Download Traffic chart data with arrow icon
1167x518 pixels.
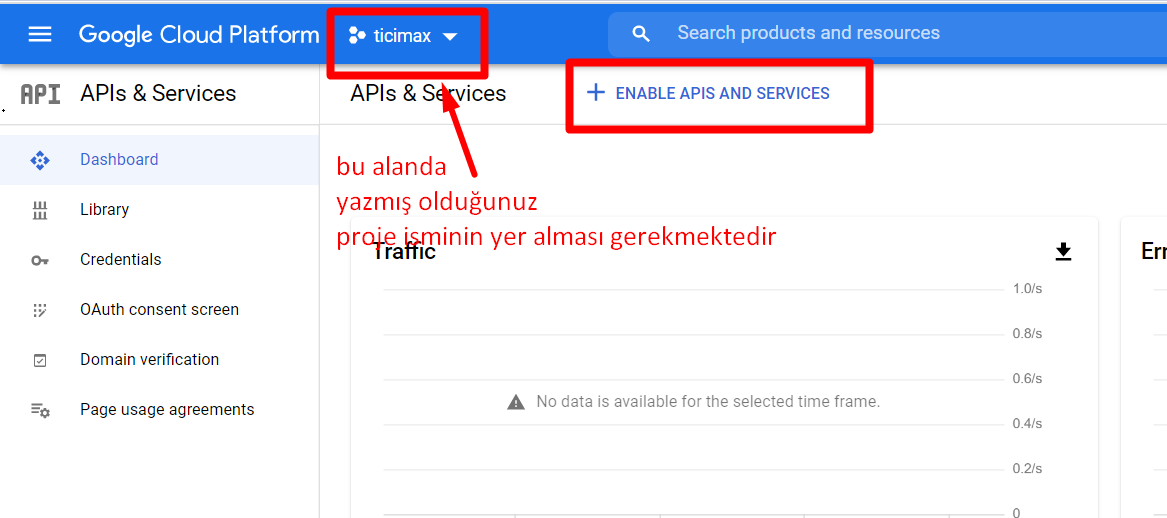click(1064, 252)
